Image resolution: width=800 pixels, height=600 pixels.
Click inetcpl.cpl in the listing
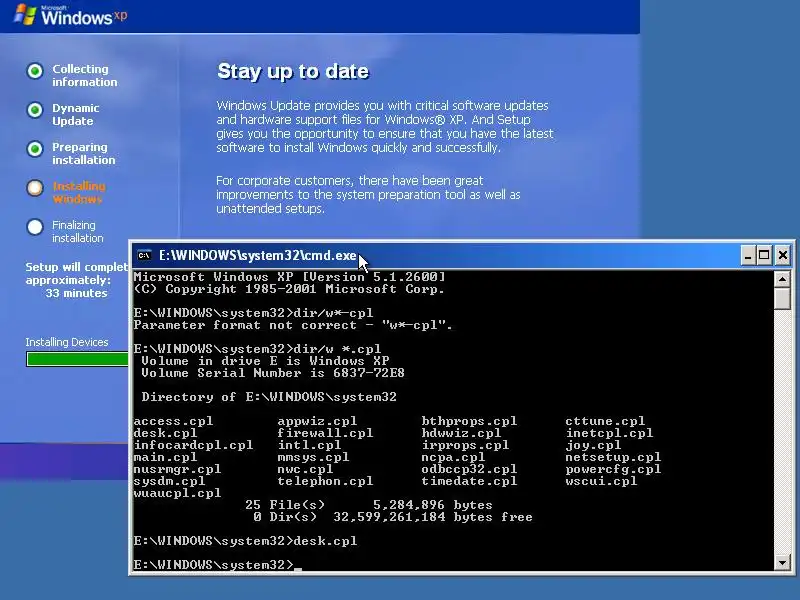click(x=609, y=433)
